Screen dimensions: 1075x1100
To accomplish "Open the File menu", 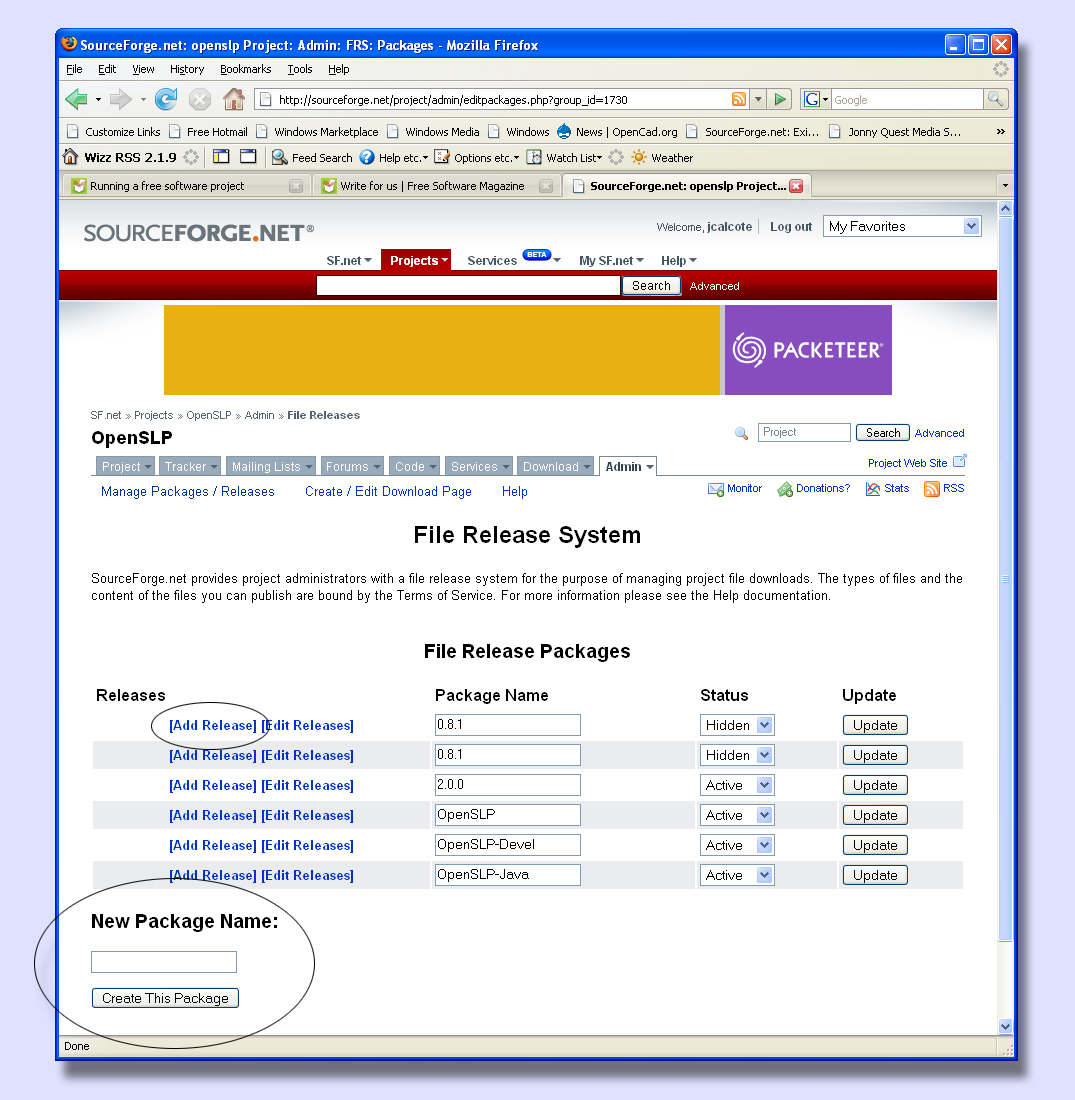I will (74, 69).
